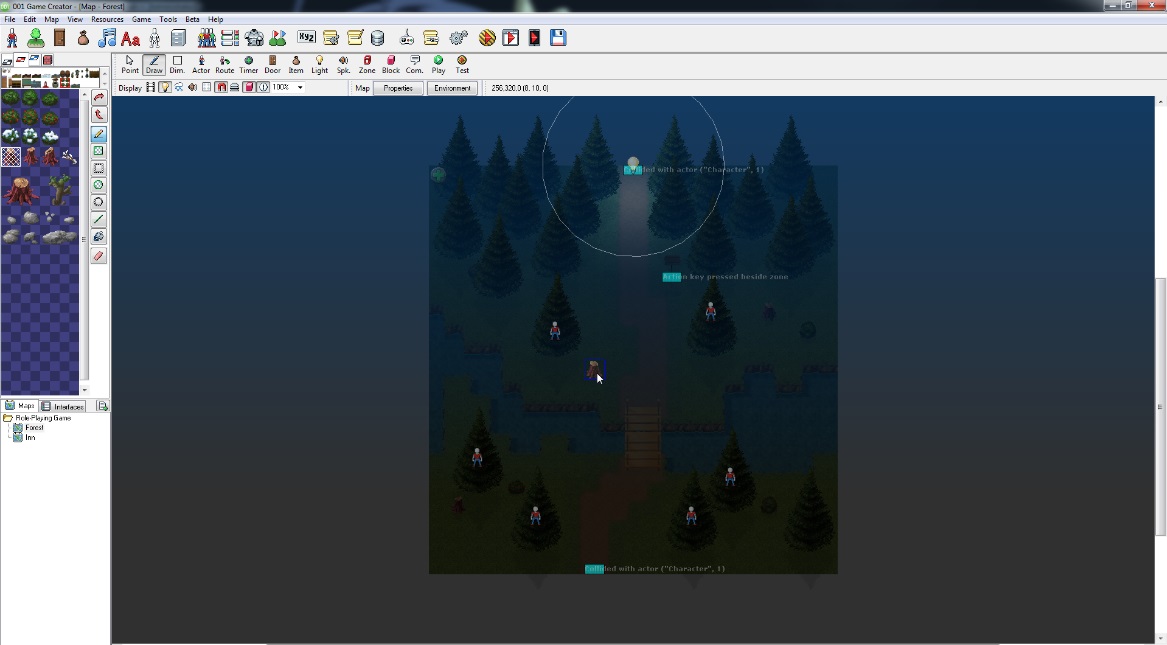
Task: Select the Actor placement tool
Action: click(200, 66)
